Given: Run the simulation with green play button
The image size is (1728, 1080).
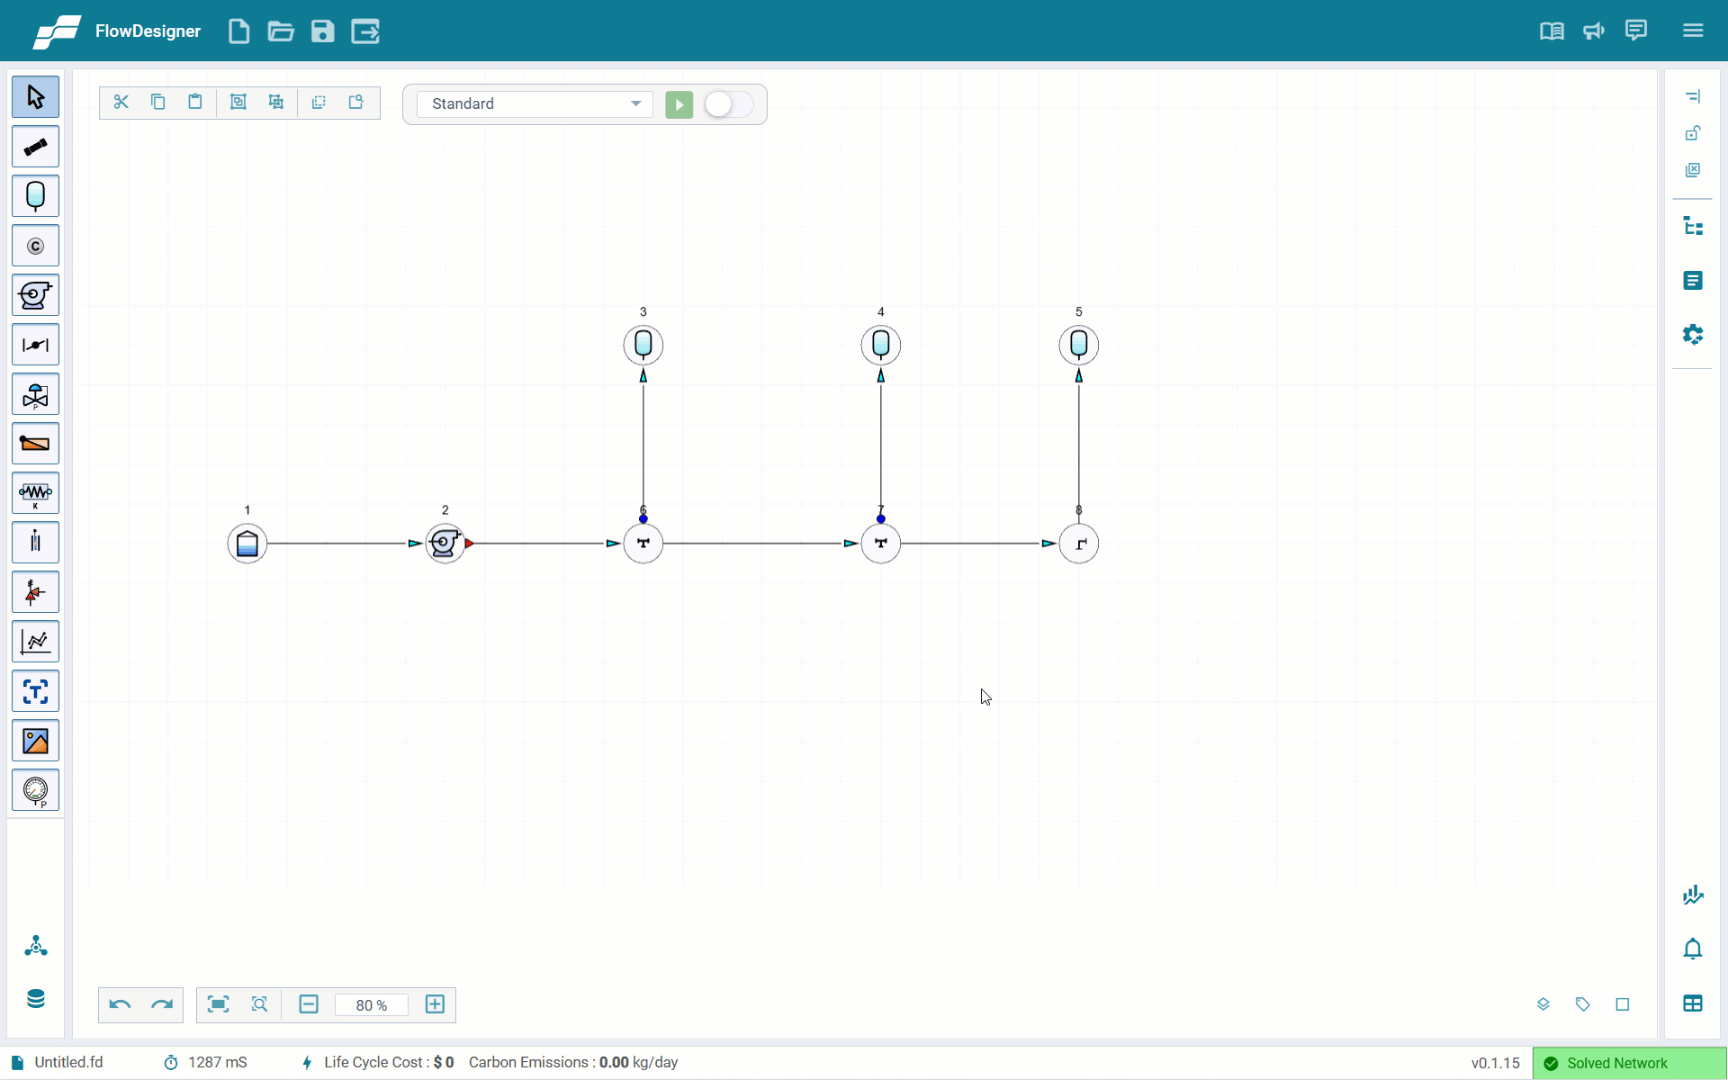Looking at the screenshot, I should pos(679,104).
